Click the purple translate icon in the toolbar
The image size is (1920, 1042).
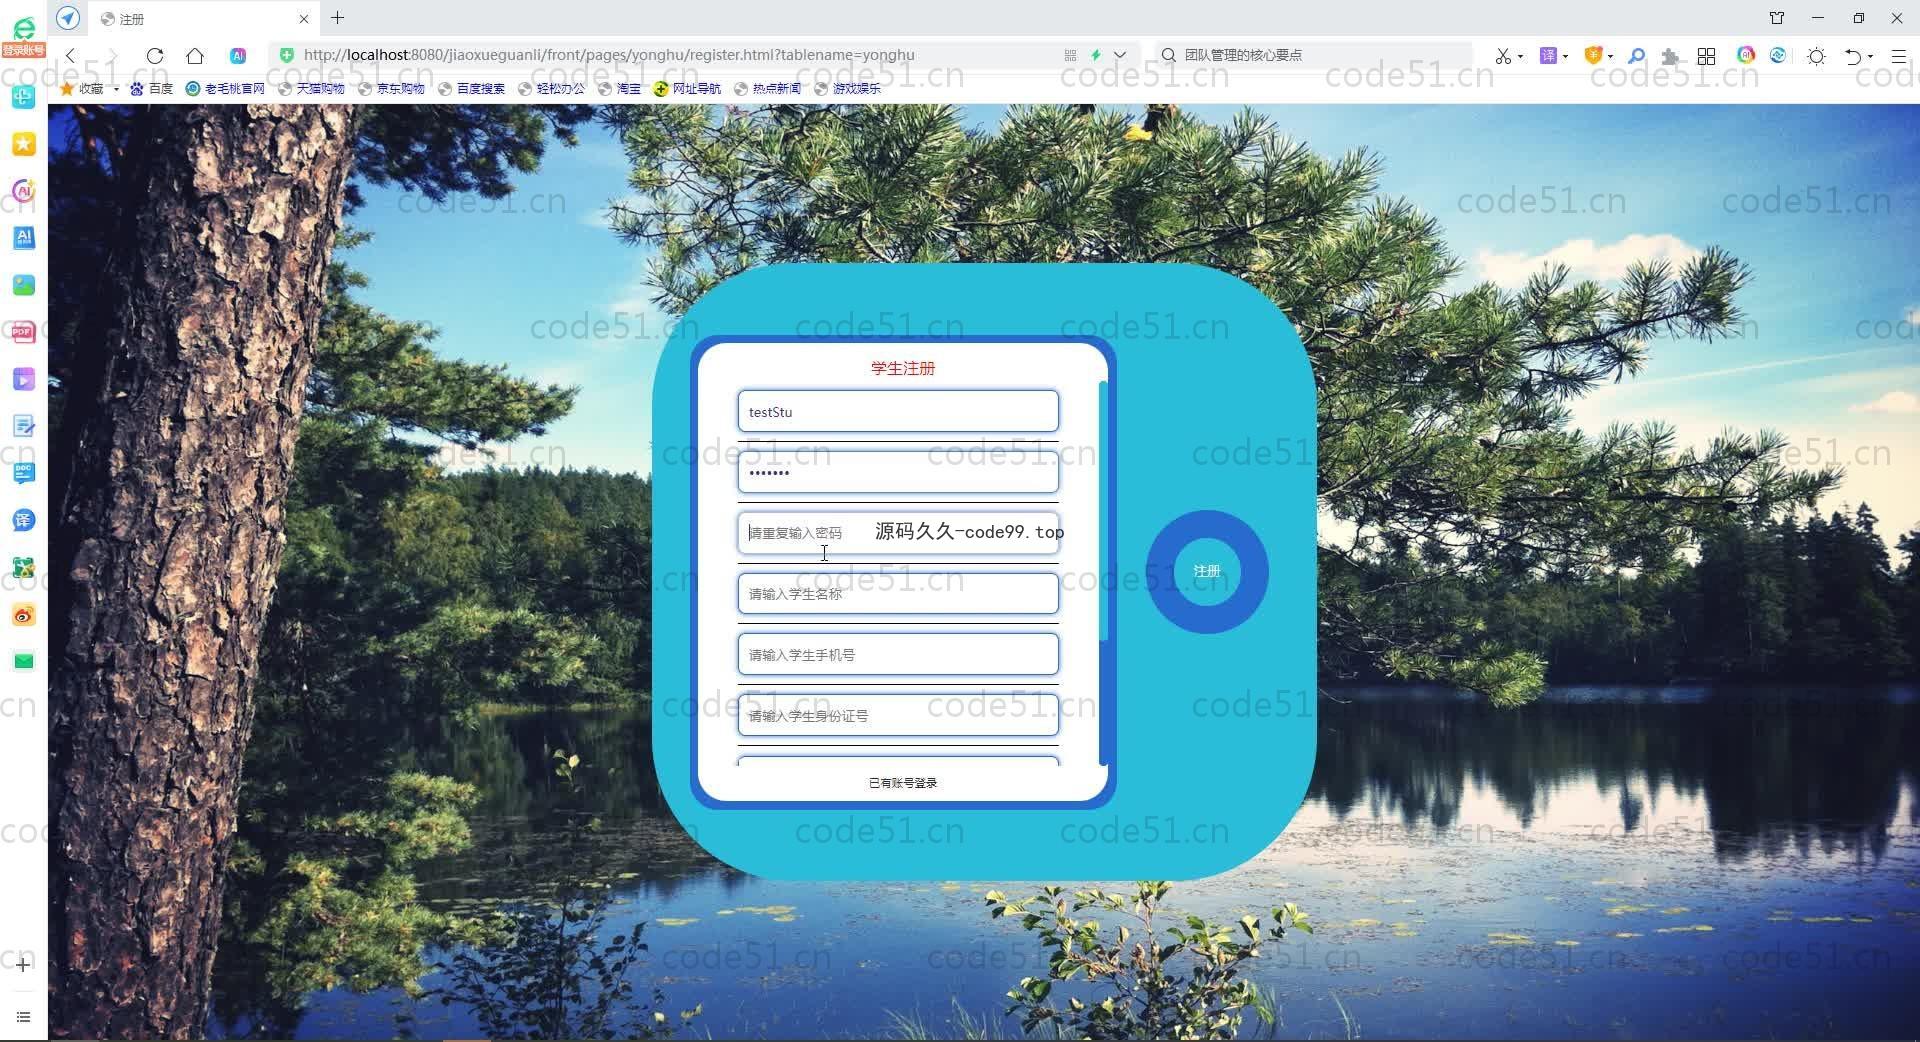[1548, 56]
